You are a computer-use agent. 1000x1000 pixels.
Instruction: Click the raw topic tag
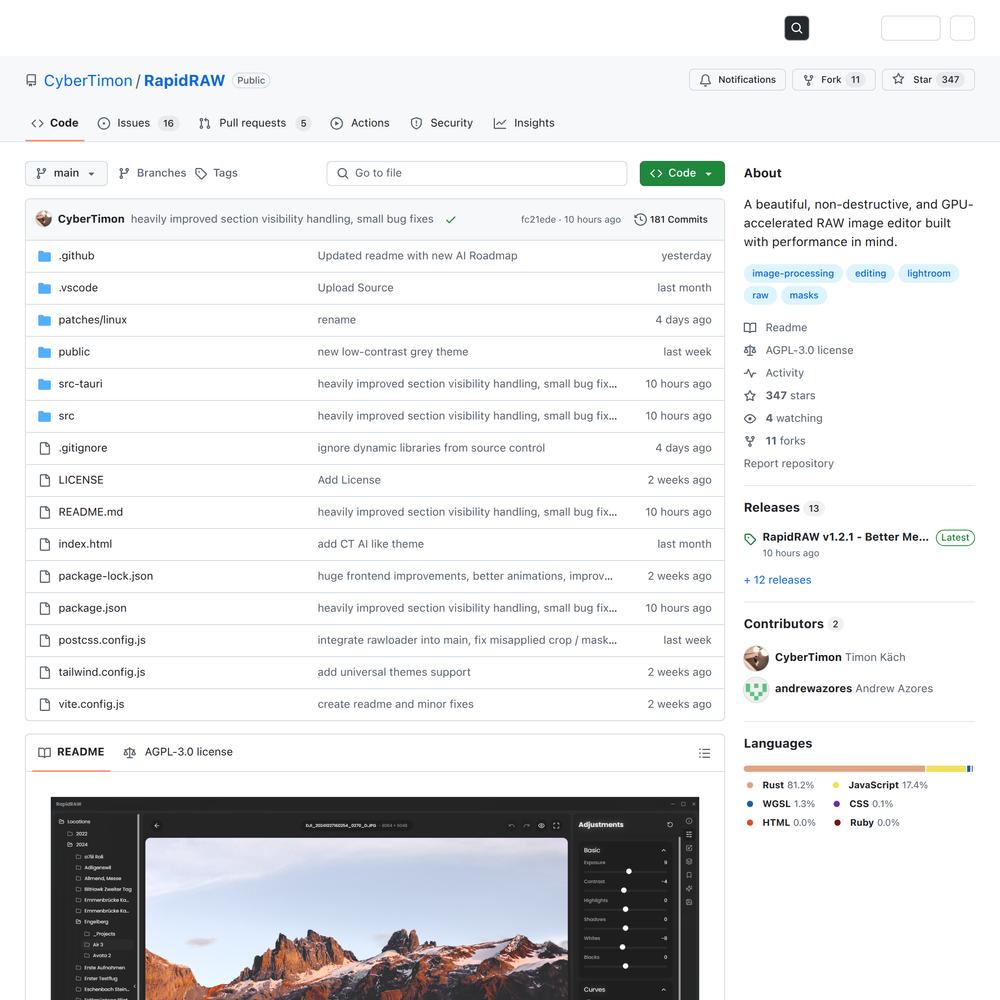(760, 295)
